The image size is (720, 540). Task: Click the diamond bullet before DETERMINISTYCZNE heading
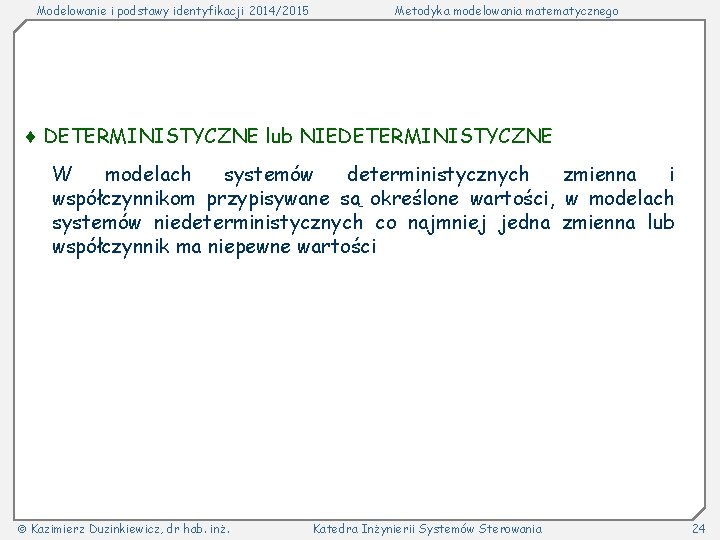[x=31, y=137]
